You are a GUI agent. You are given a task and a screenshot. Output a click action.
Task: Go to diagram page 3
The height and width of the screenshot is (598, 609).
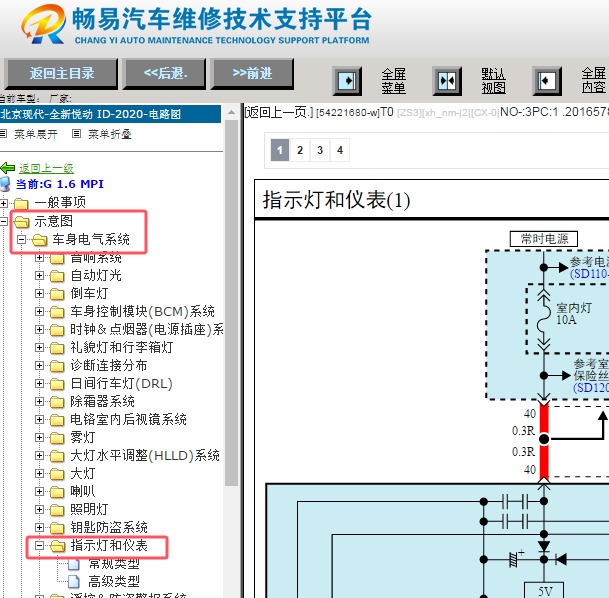[x=320, y=150]
